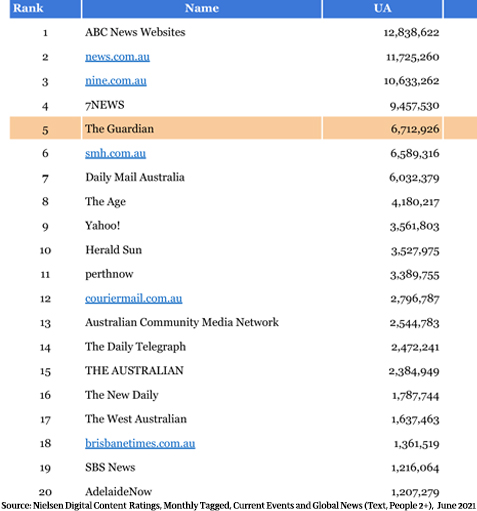Visit the couriermail.com.au link

(x=134, y=298)
